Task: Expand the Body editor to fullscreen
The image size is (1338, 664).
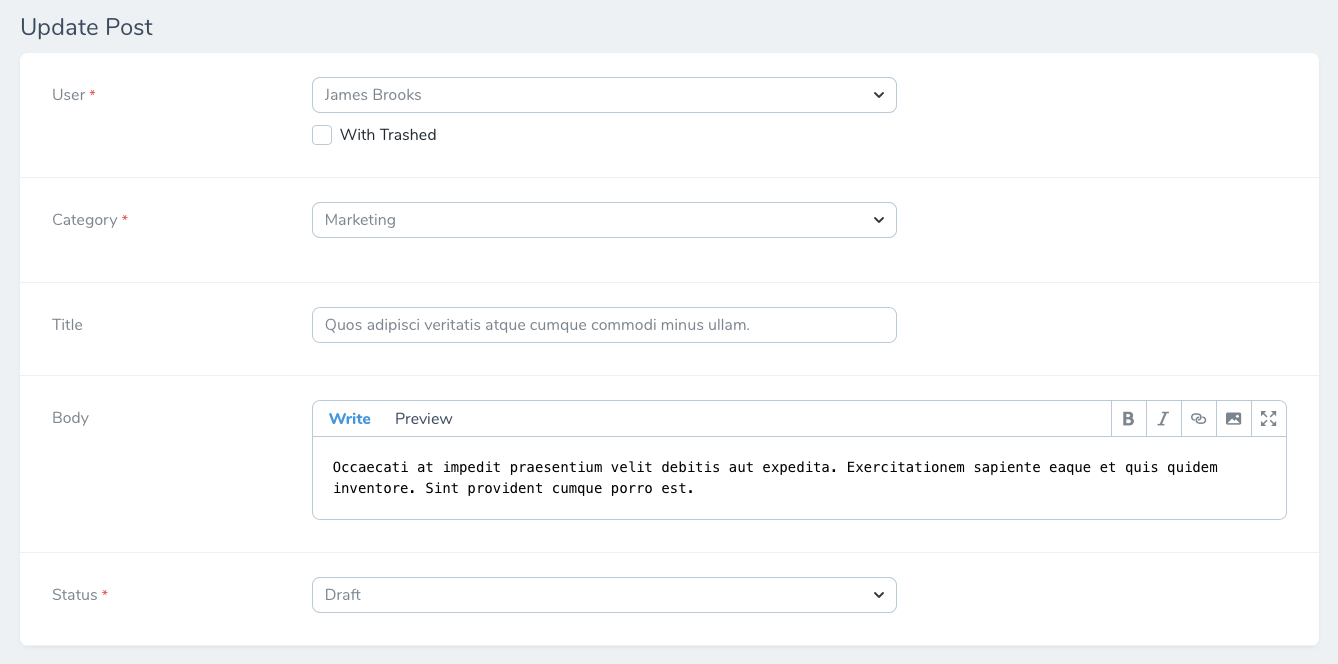Action: 1267,418
